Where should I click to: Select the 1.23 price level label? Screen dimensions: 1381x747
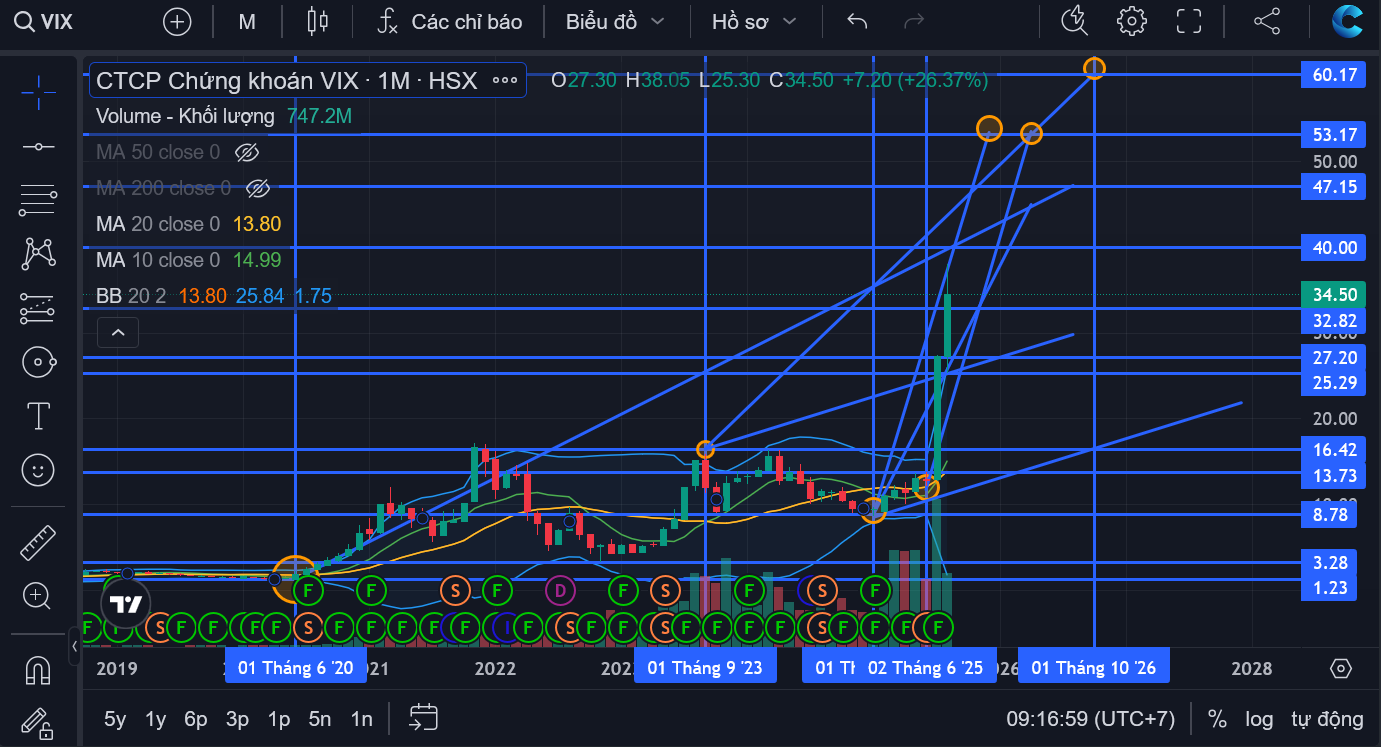pos(1329,588)
